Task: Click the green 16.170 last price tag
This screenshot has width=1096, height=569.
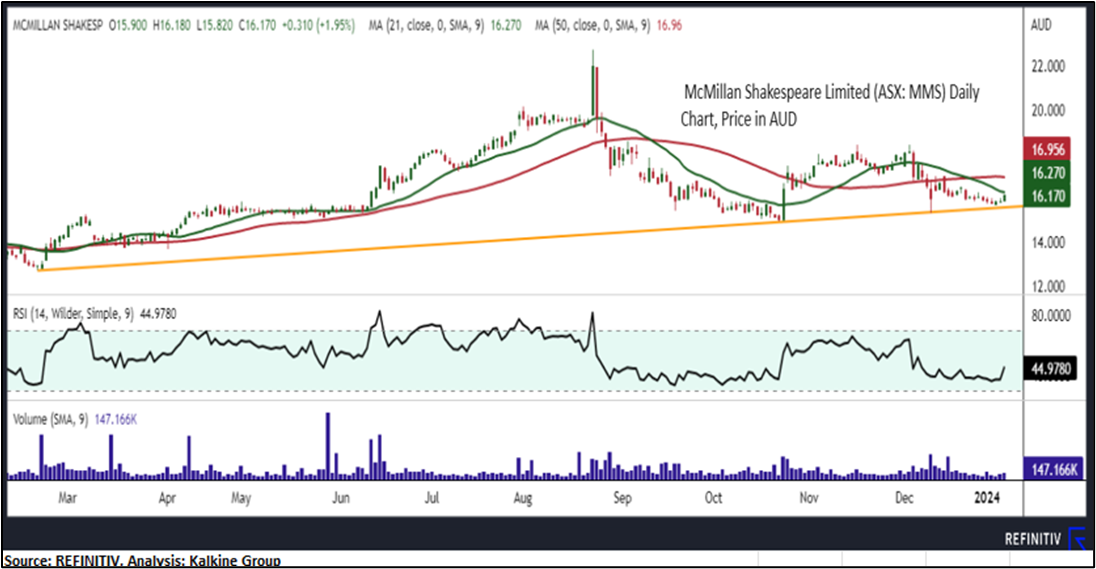Action: 1048,196
